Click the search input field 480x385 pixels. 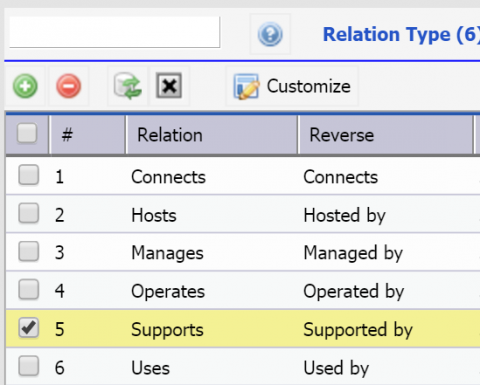pos(115,32)
